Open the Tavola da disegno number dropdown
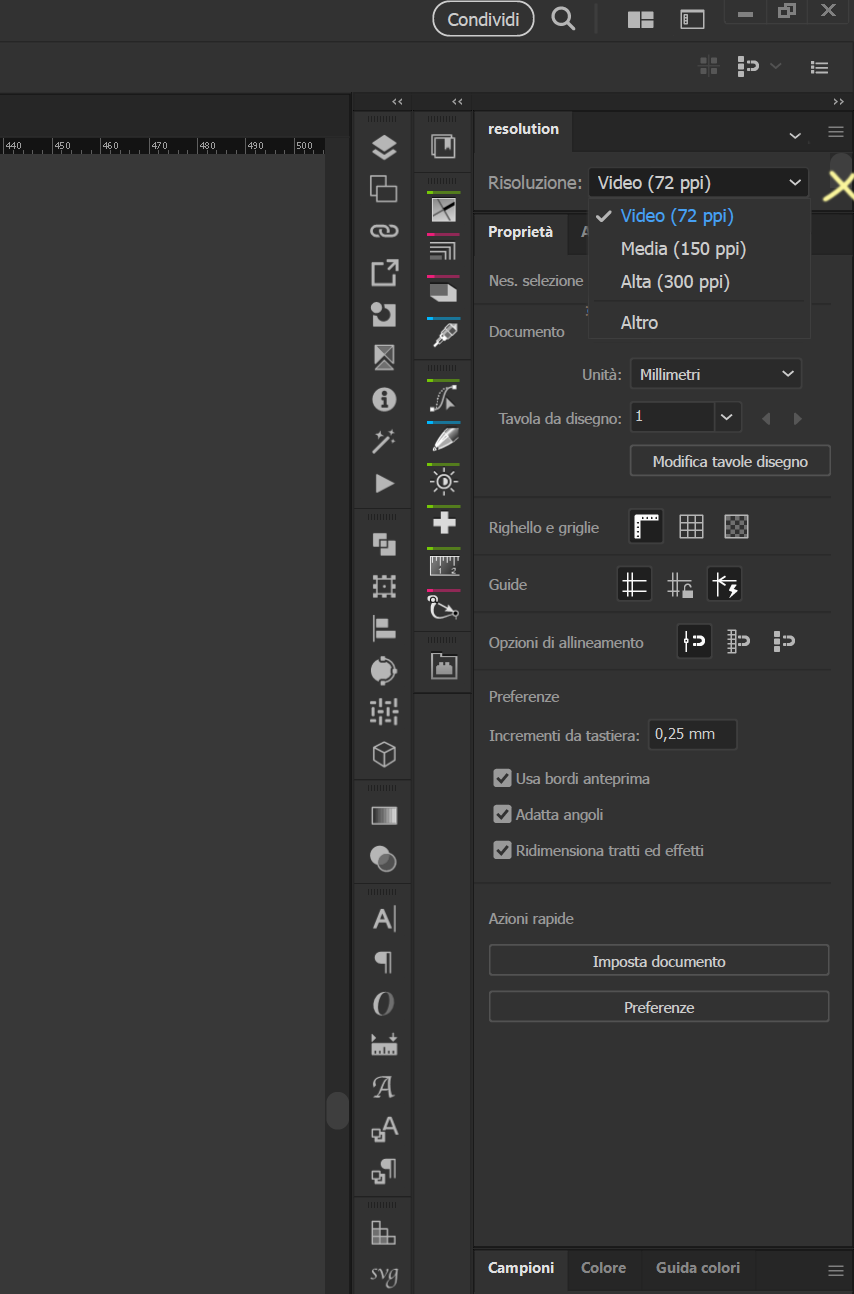 (x=727, y=417)
